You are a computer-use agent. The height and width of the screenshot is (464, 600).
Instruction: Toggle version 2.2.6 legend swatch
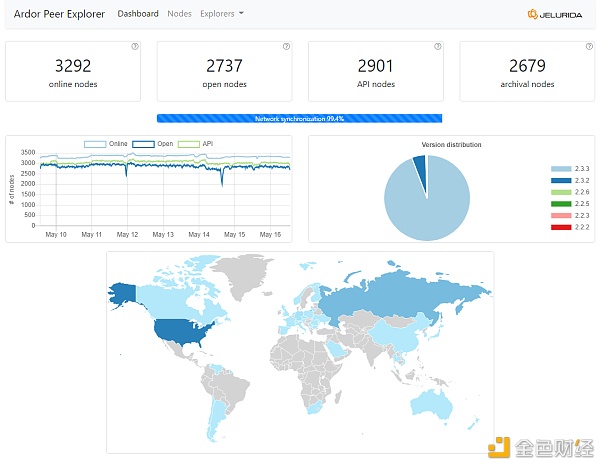[561, 192]
